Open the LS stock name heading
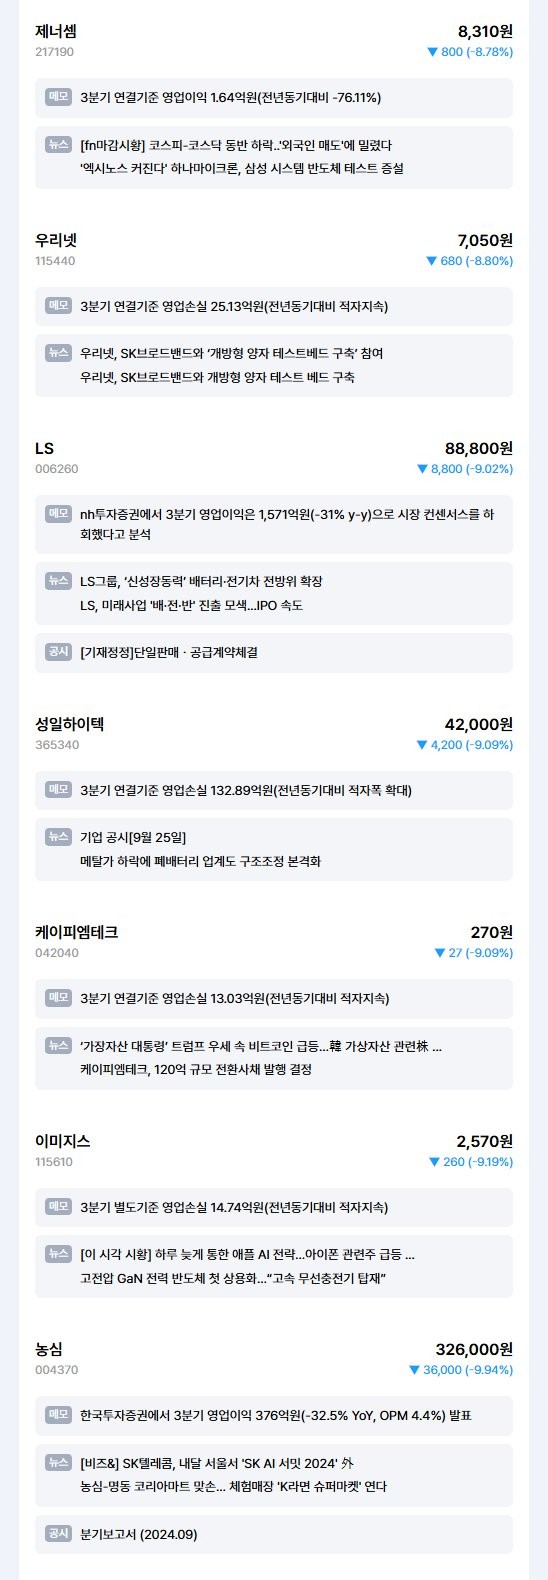The height and width of the screenshot is (1580, 548). [44, 448]
